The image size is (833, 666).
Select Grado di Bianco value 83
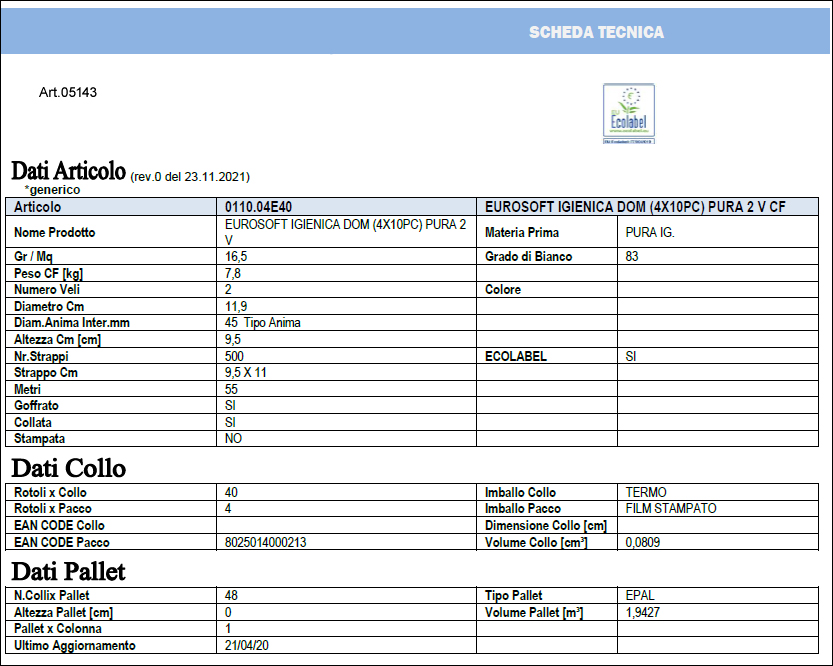coord(632,257)
